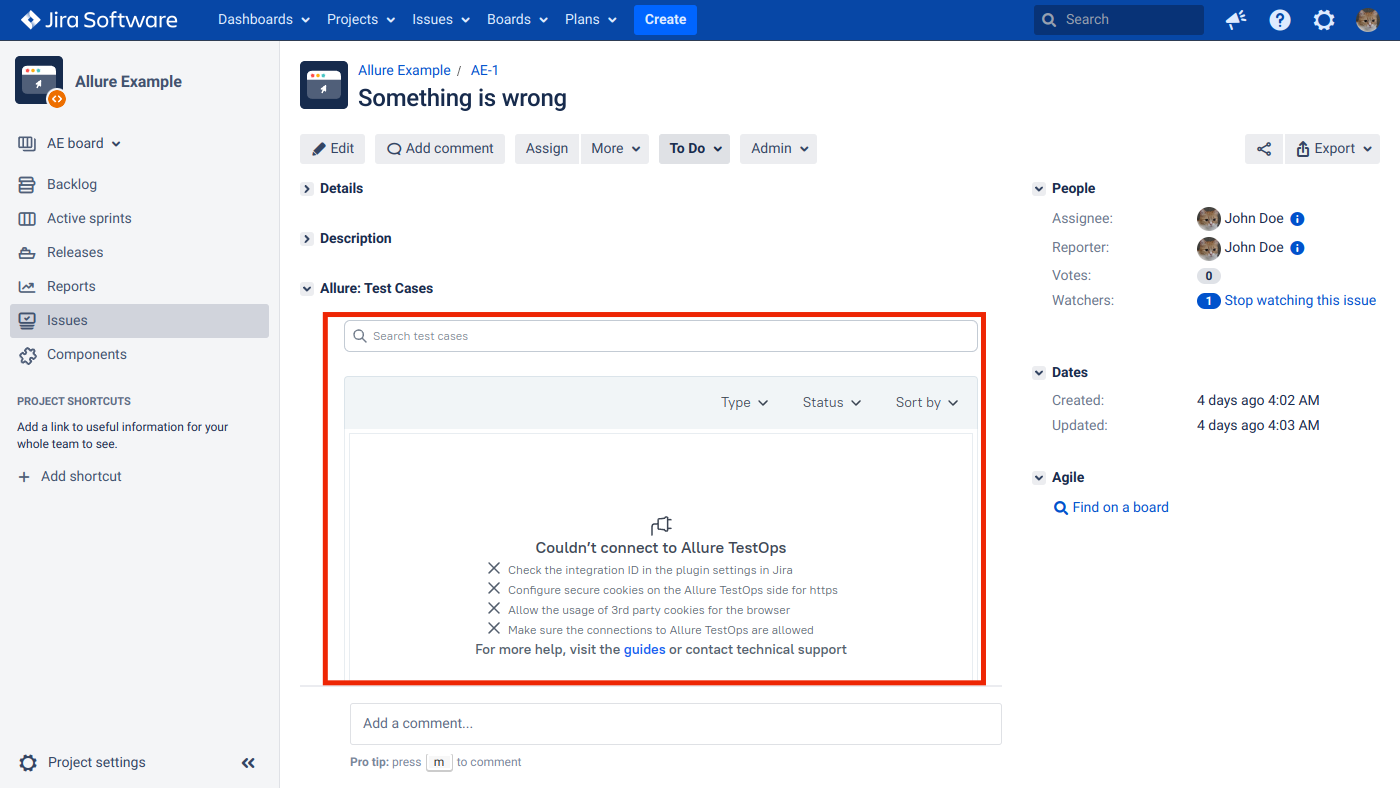Screen dimensions: 1400x788
Task: Click the share issue icon button
Action: point(1264,149)
